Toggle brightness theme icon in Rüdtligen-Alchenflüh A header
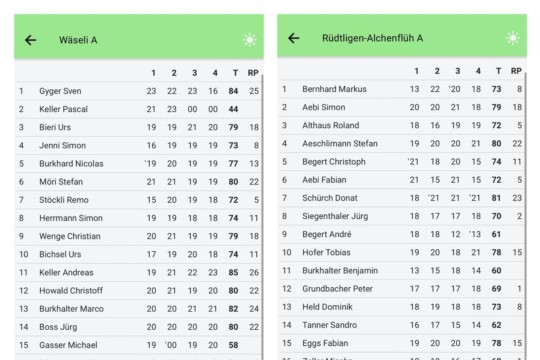The width and height of the screenshot is (540, 360). (512, 38)
